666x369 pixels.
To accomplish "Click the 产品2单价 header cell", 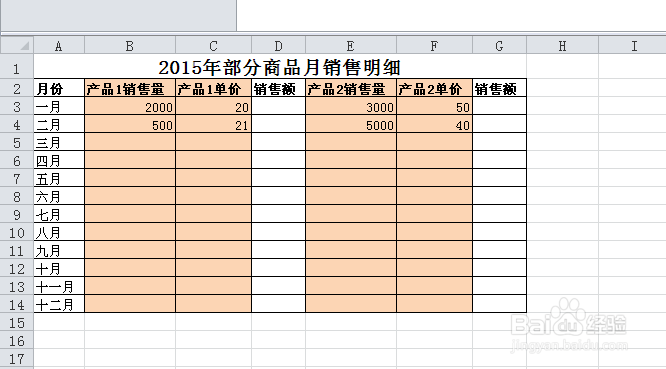I will click(x=435, y=88).
